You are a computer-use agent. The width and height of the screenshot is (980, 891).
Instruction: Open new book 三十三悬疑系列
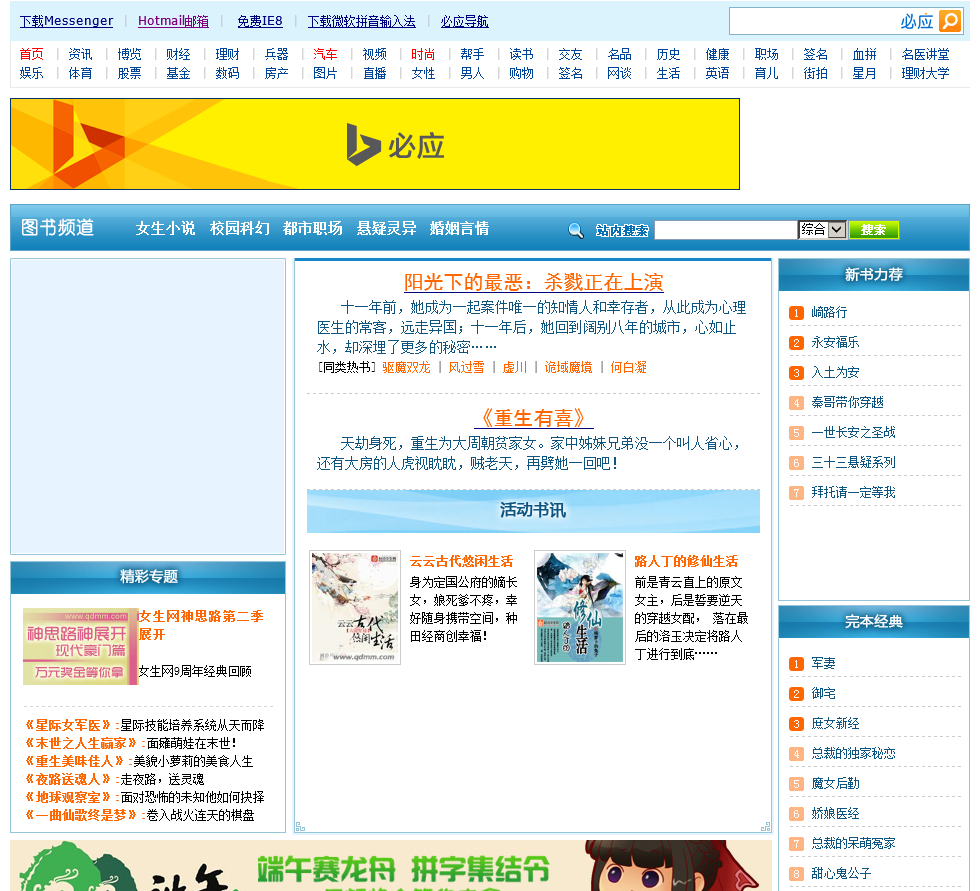853,462
